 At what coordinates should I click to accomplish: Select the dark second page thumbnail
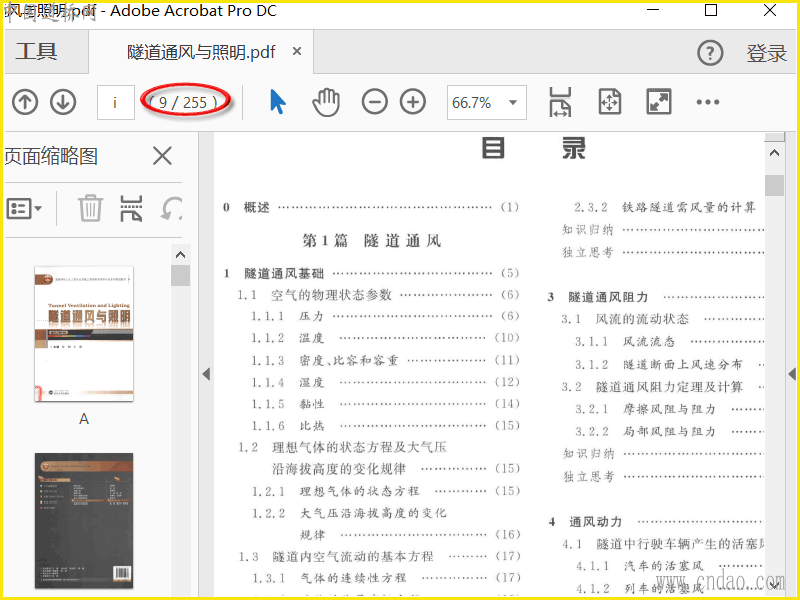(84, 520)
